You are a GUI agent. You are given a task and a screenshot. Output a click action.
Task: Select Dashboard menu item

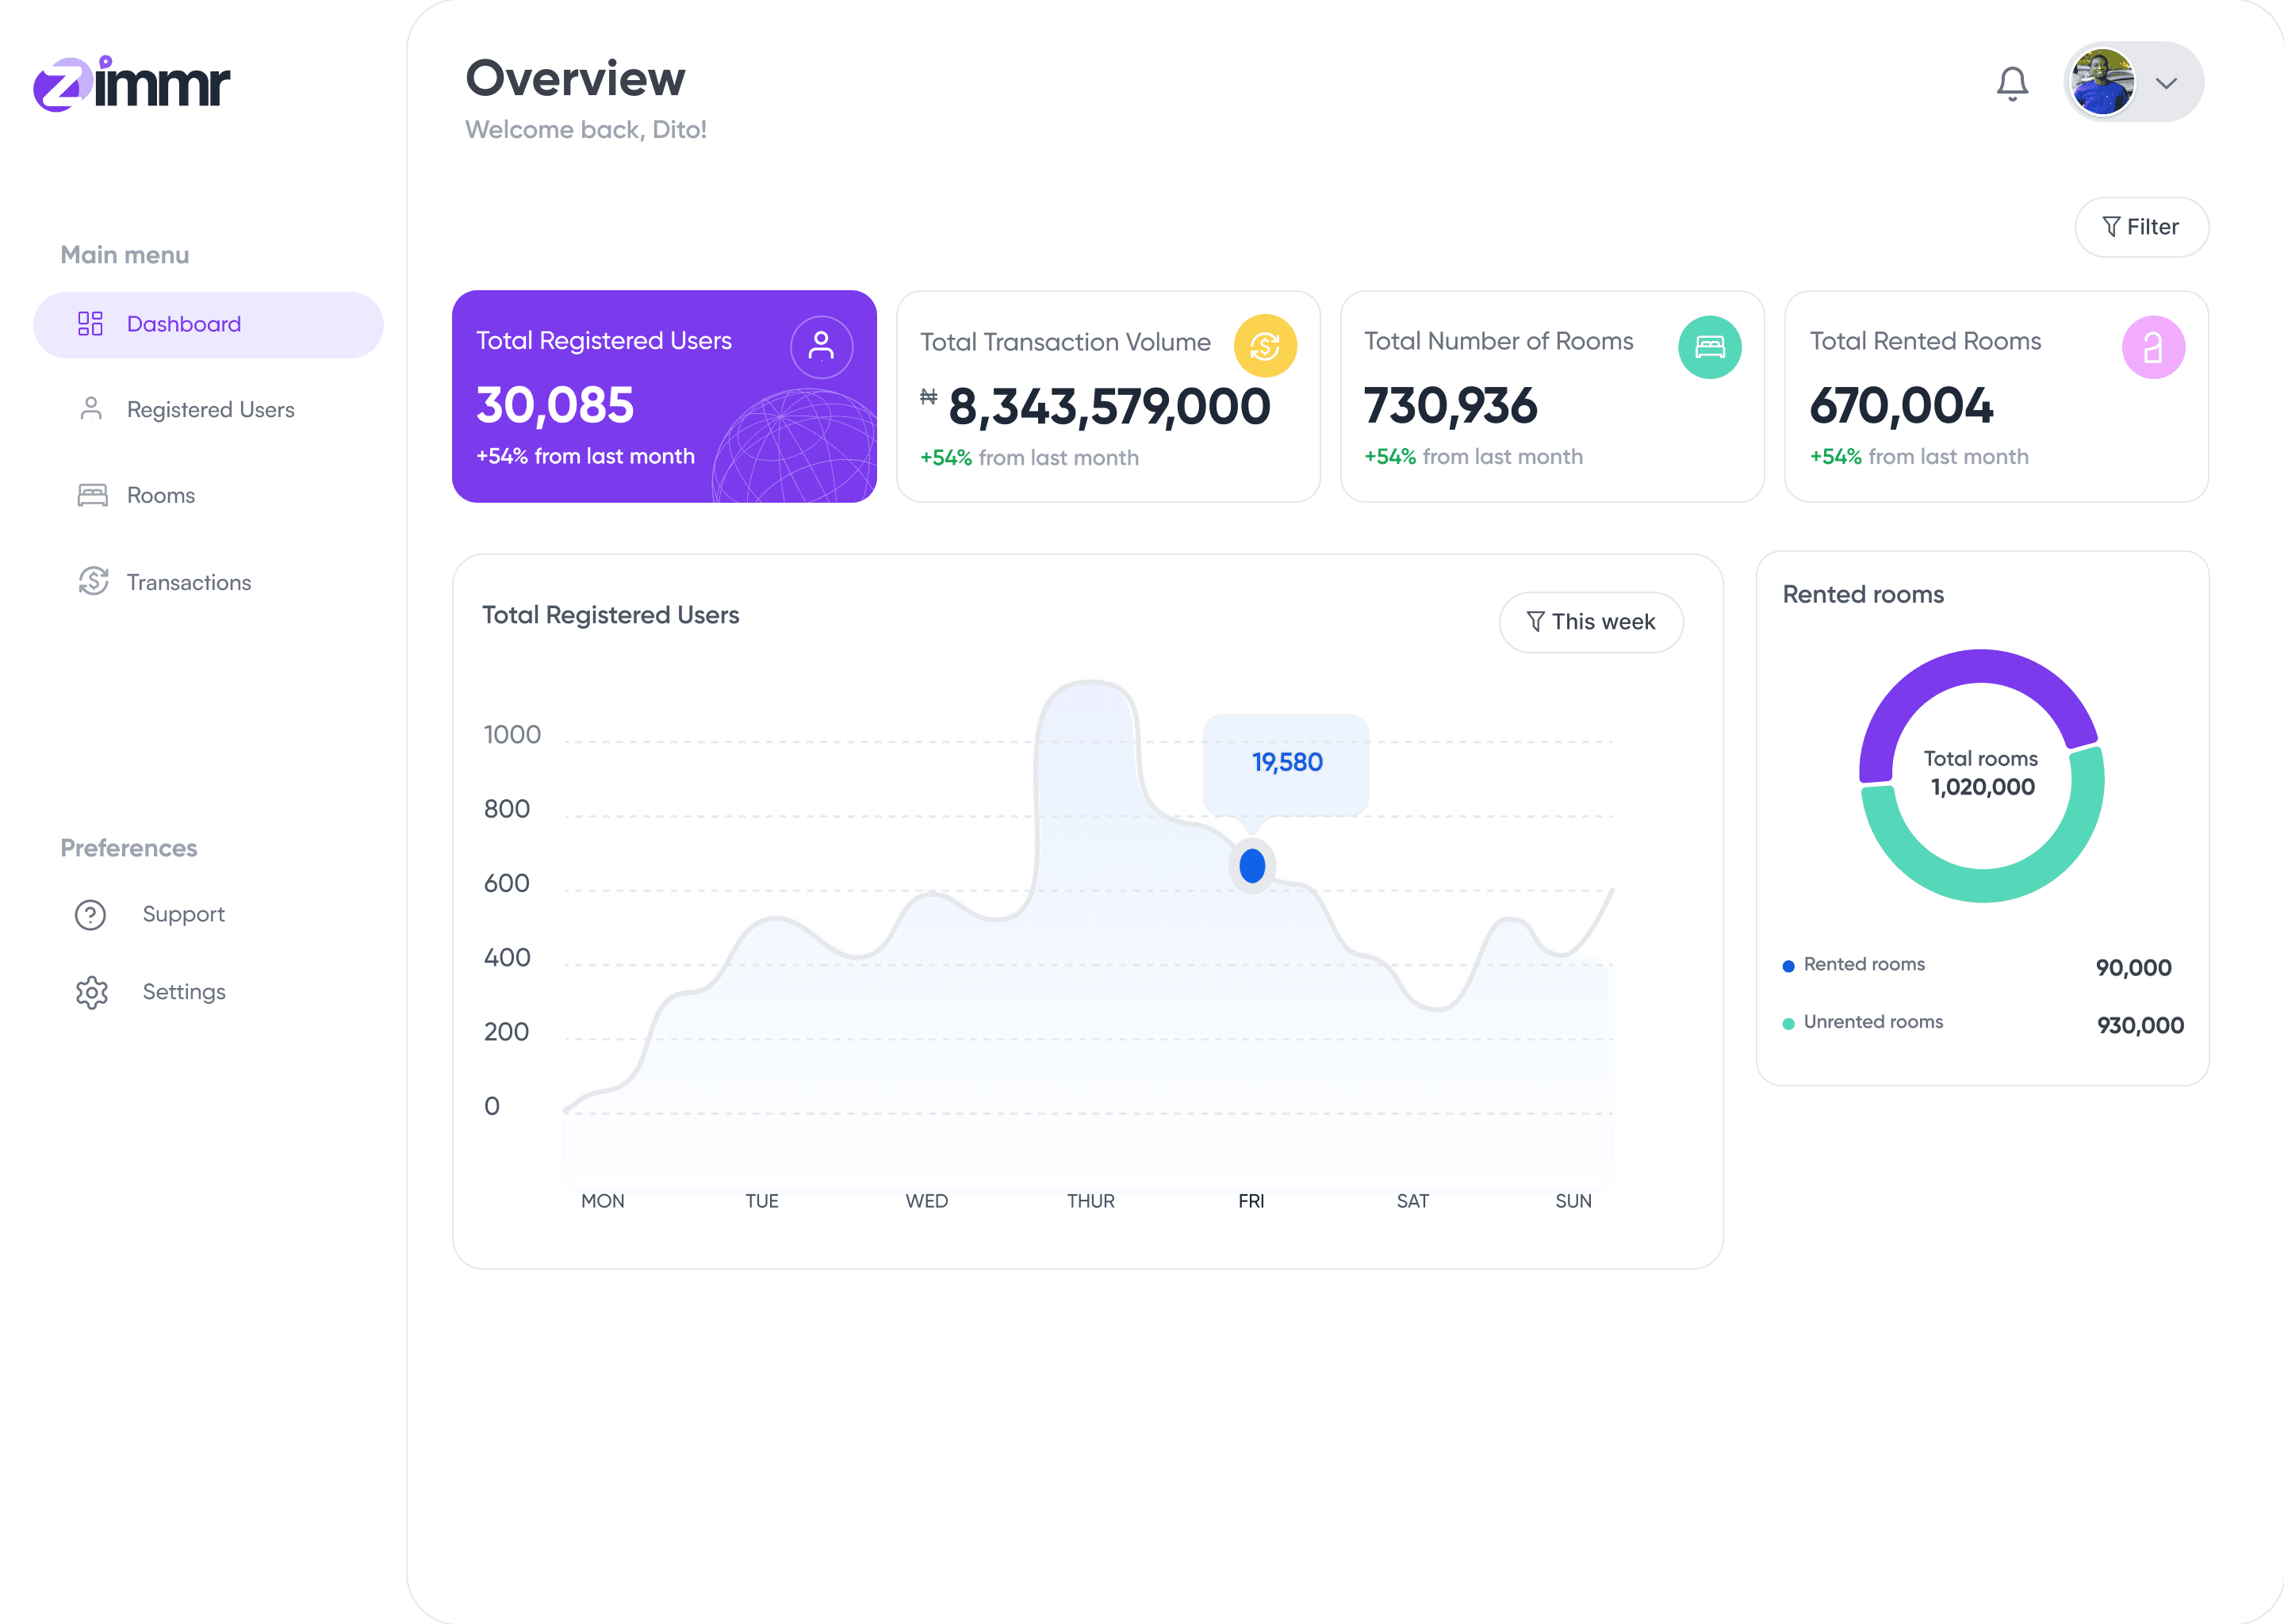click(208, 324)
